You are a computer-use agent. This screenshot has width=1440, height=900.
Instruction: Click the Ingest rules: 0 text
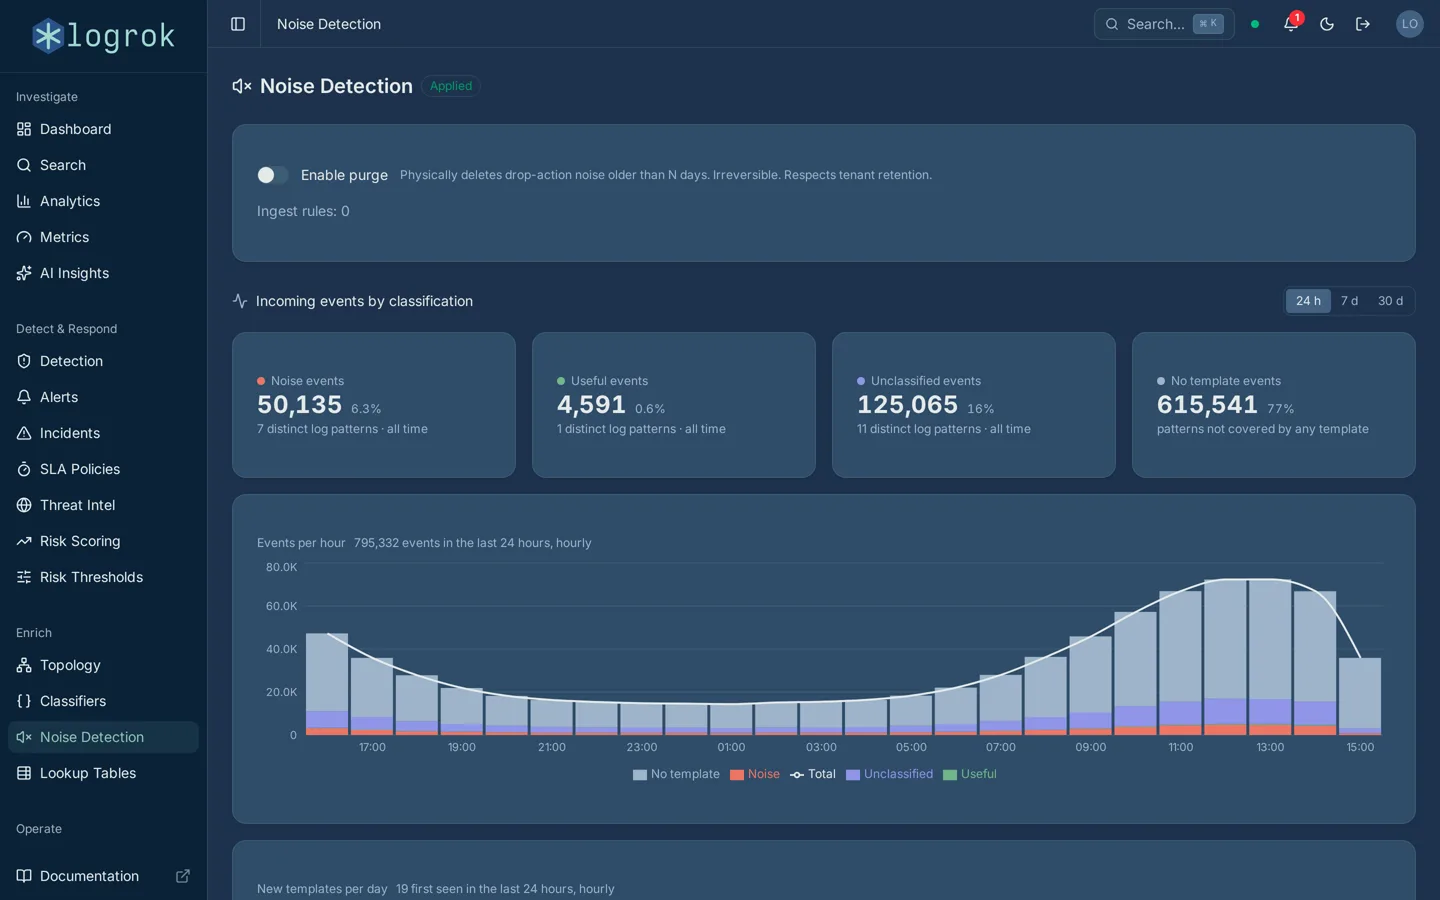point(303,211)
